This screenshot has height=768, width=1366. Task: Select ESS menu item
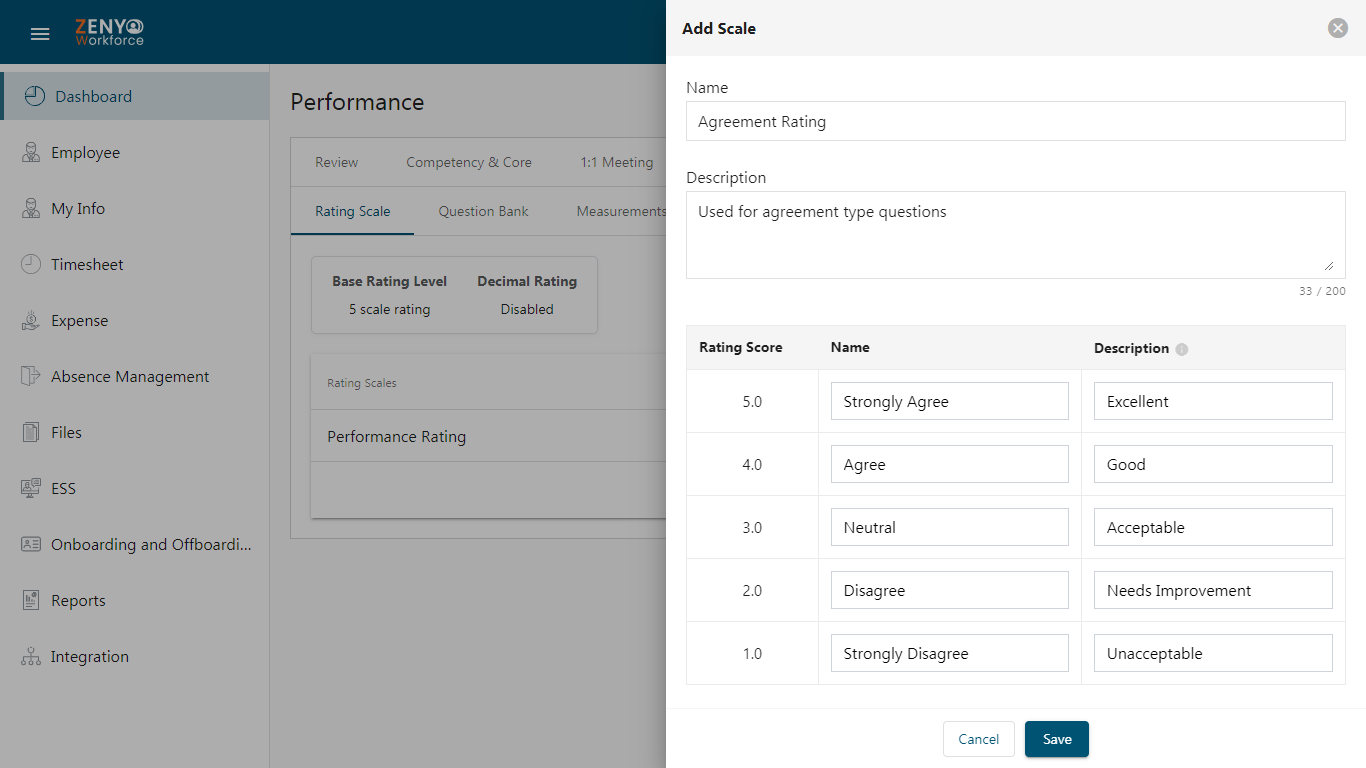pos(135,488)
